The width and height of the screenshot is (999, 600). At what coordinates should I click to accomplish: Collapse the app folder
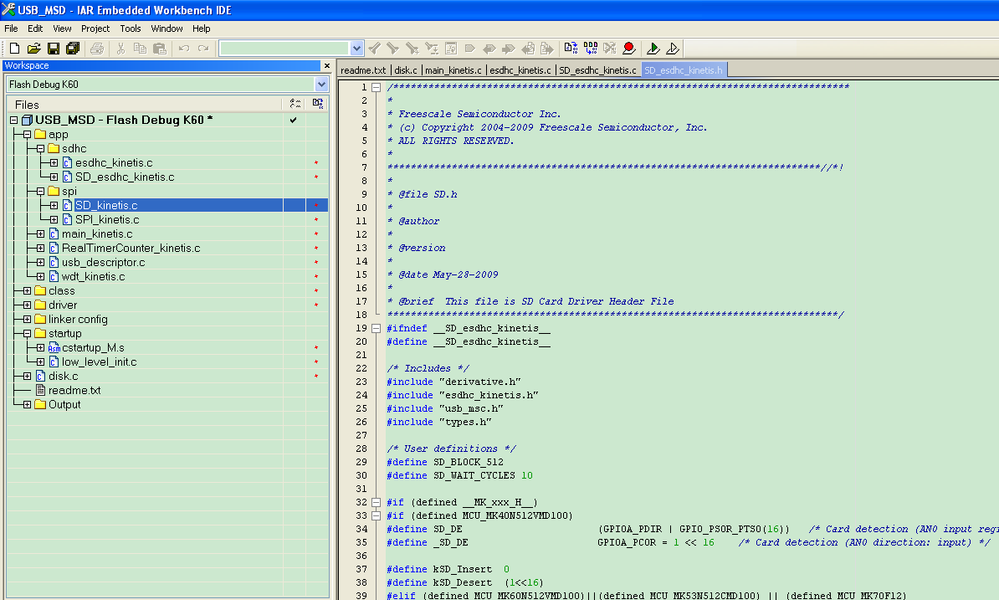(27, 134)
